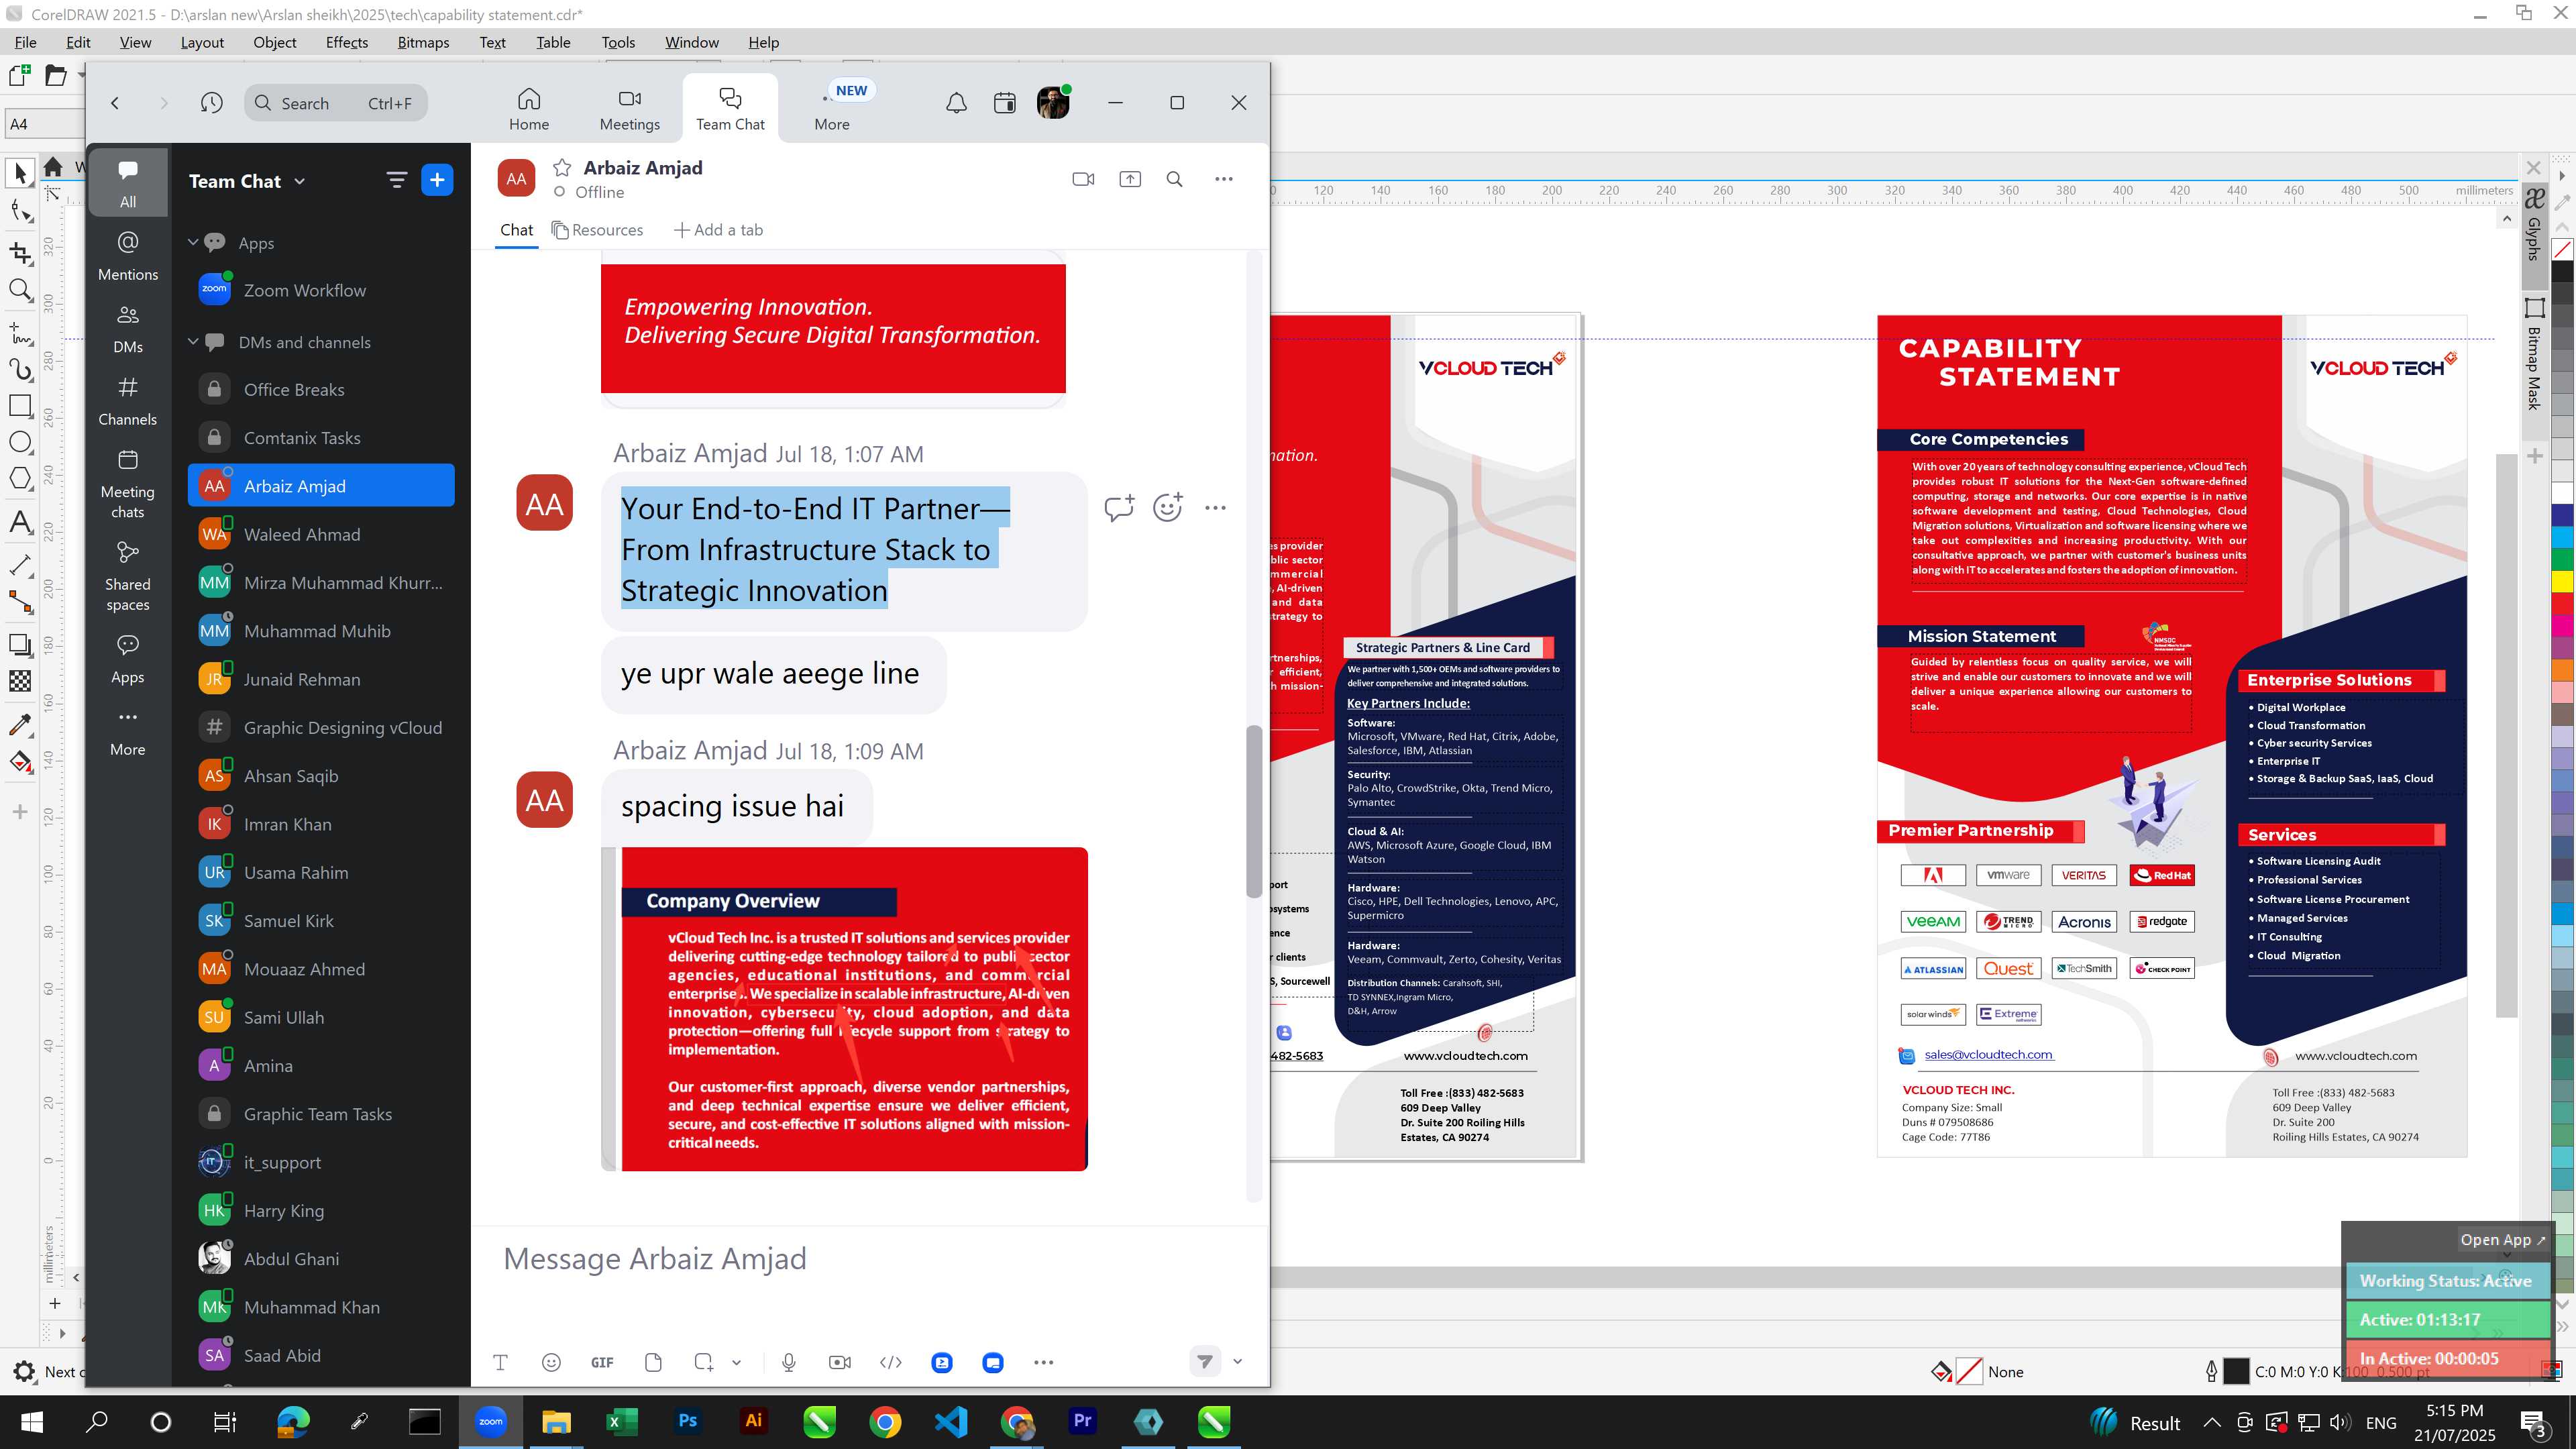Screen dimensions: 2576x1449
Task: Click the Search field in Zoom
Action: (x=336, y=103)
